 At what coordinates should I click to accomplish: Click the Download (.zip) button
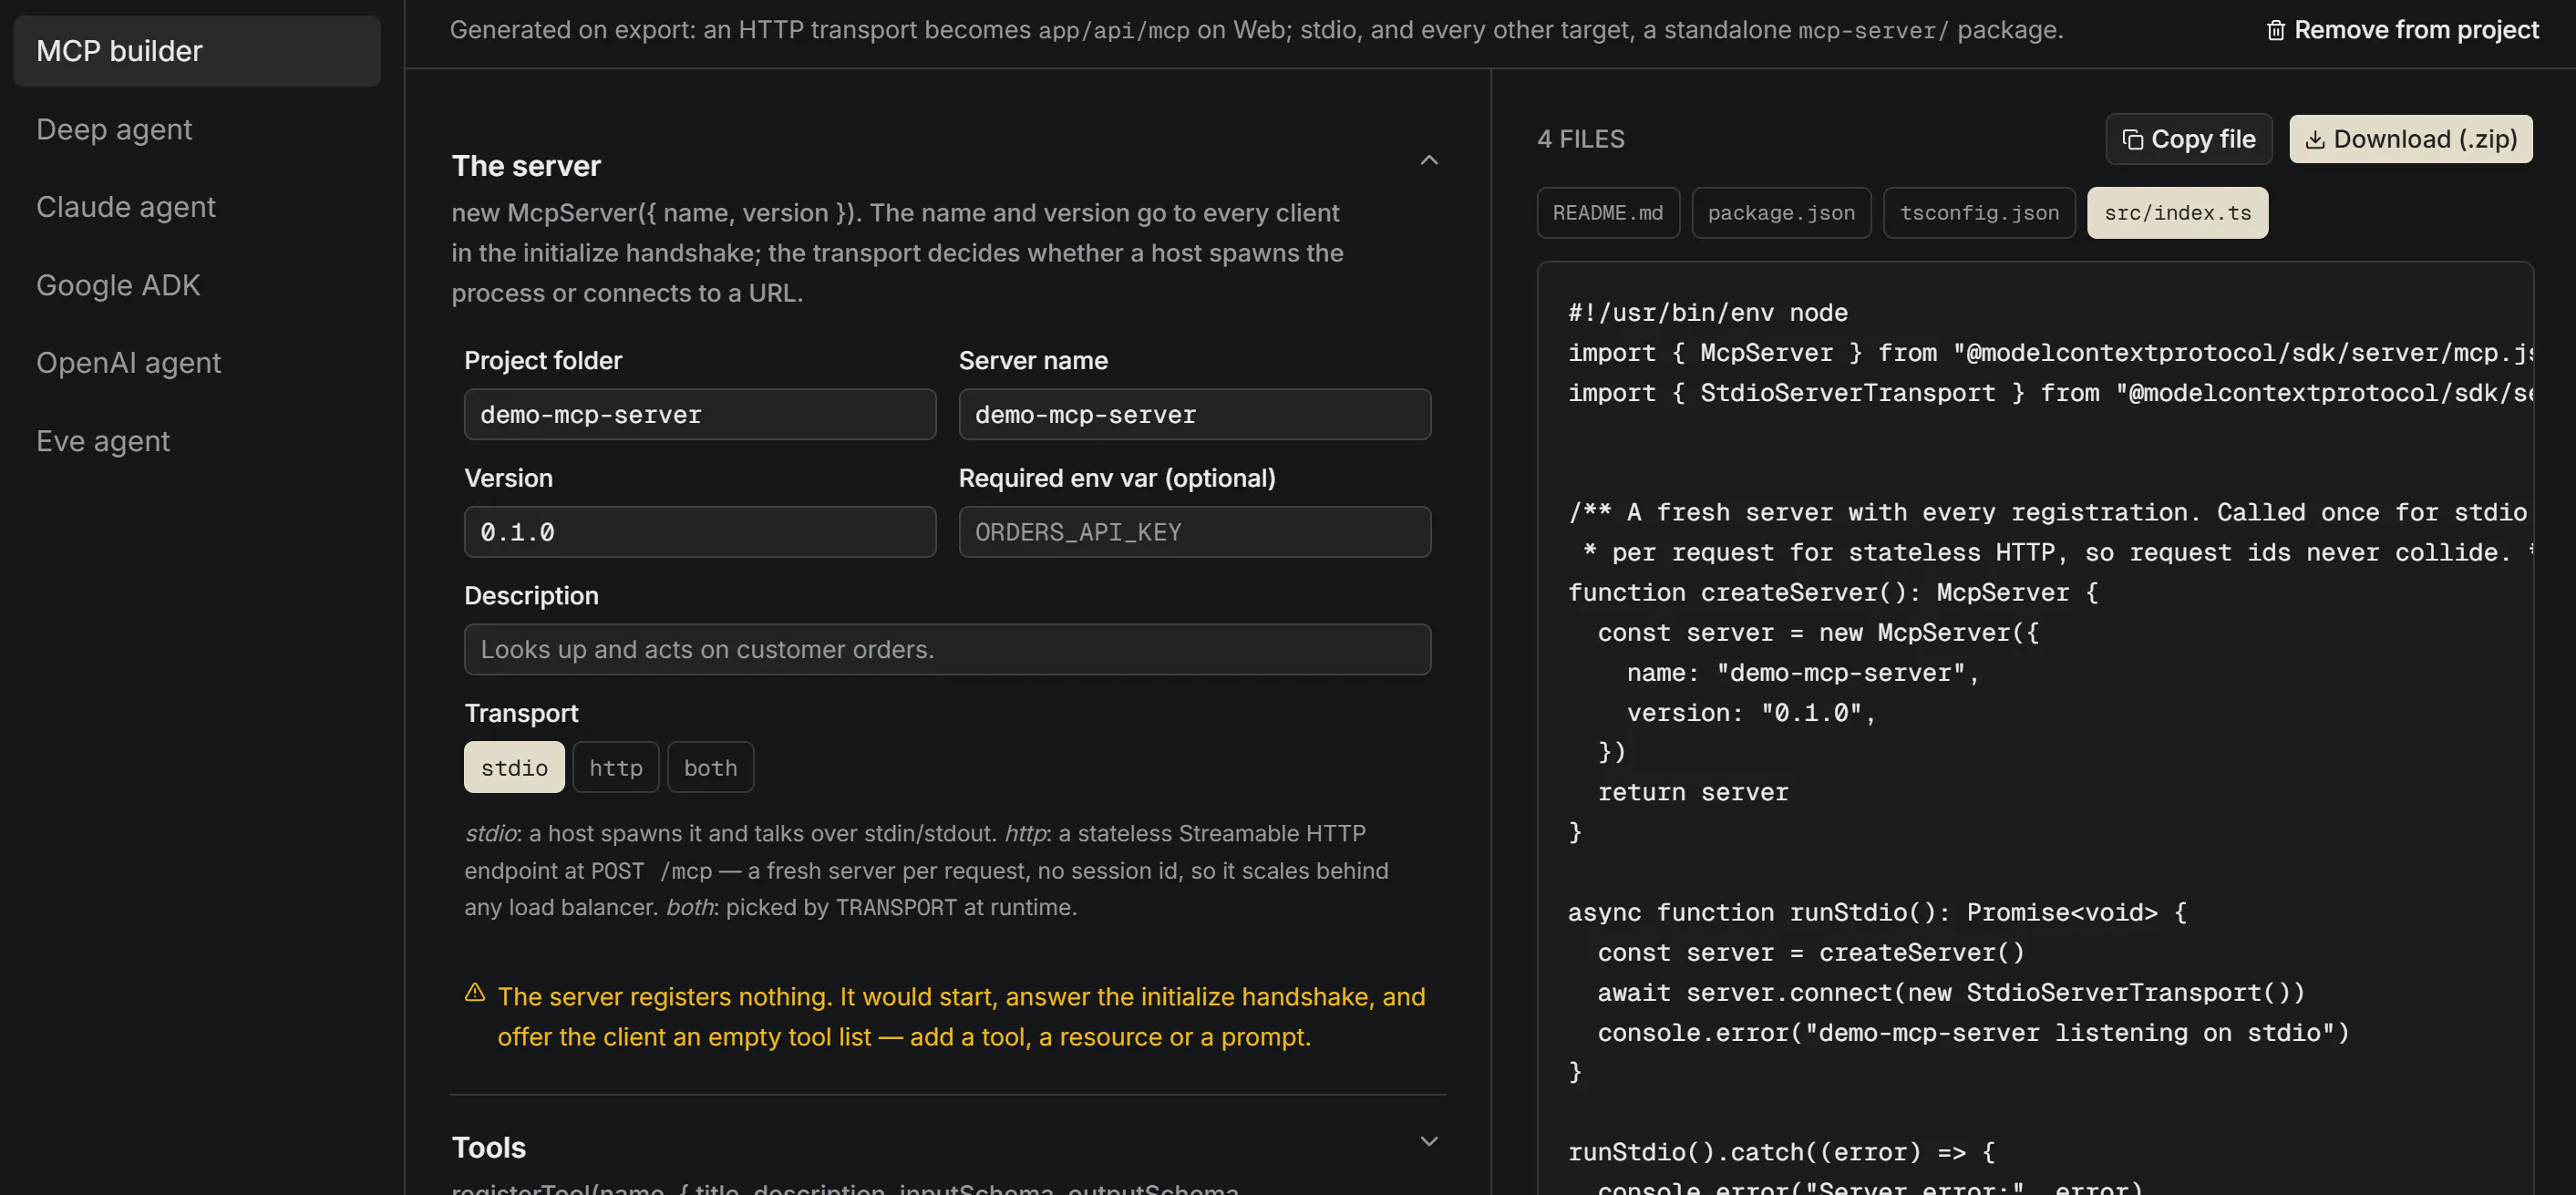(2411, 139)
